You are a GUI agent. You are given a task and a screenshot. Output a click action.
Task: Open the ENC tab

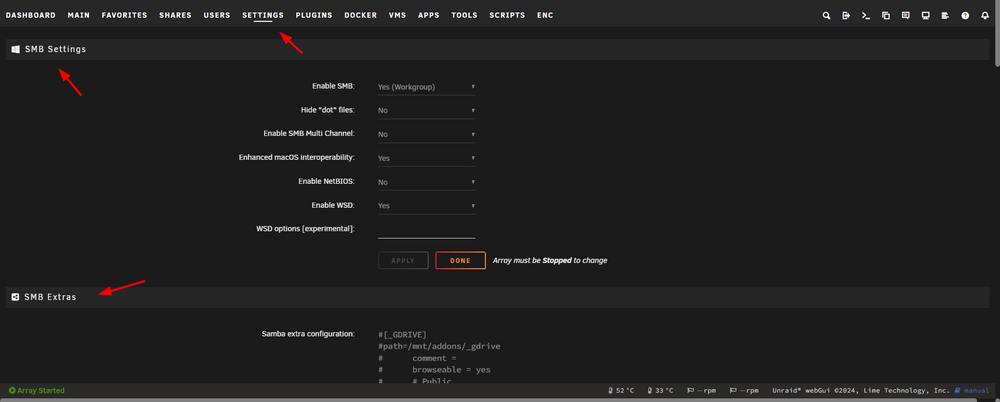click(x=545, y=15)
